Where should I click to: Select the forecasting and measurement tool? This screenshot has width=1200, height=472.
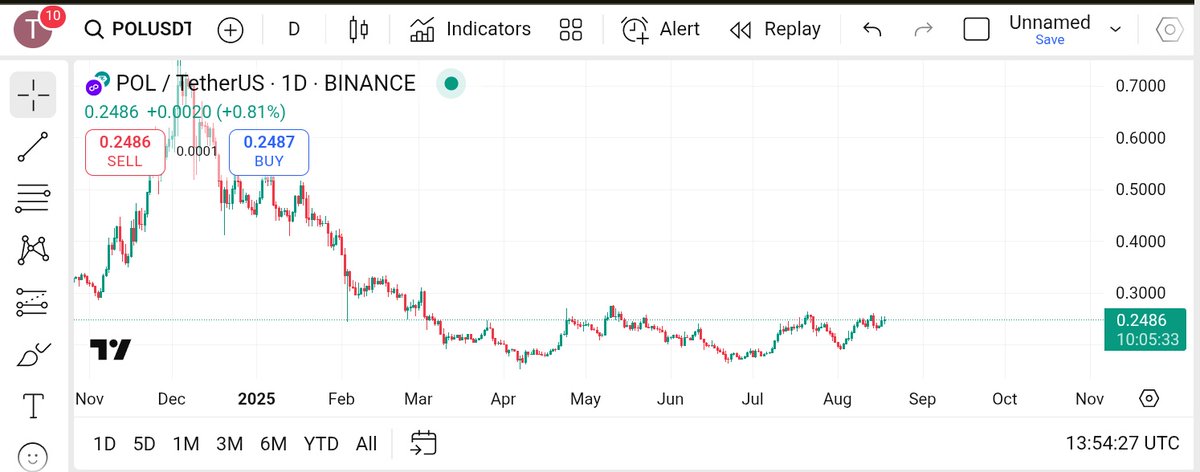pyautogui.click(x=33, y=302)
